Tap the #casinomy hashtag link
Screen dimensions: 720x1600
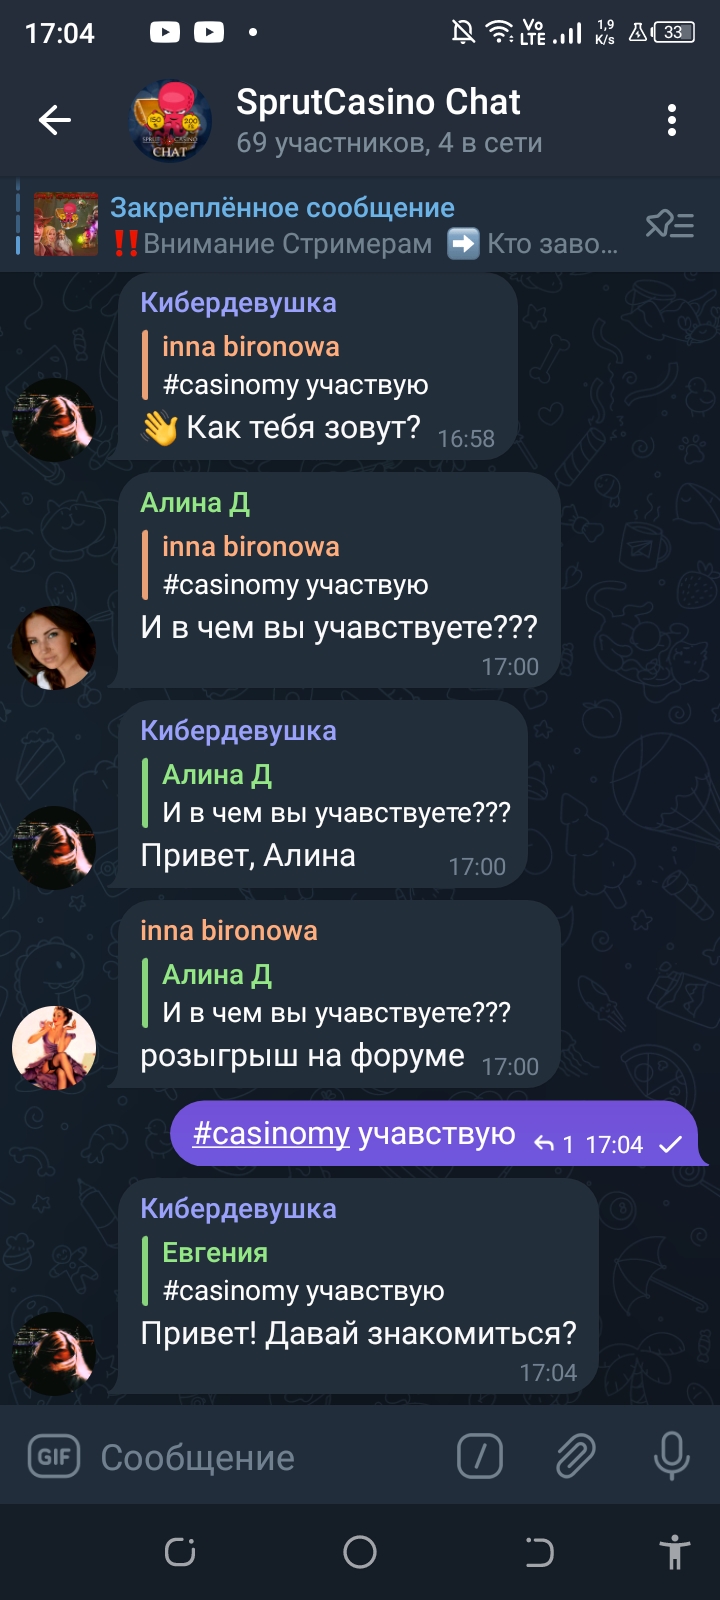point(271,1133)
